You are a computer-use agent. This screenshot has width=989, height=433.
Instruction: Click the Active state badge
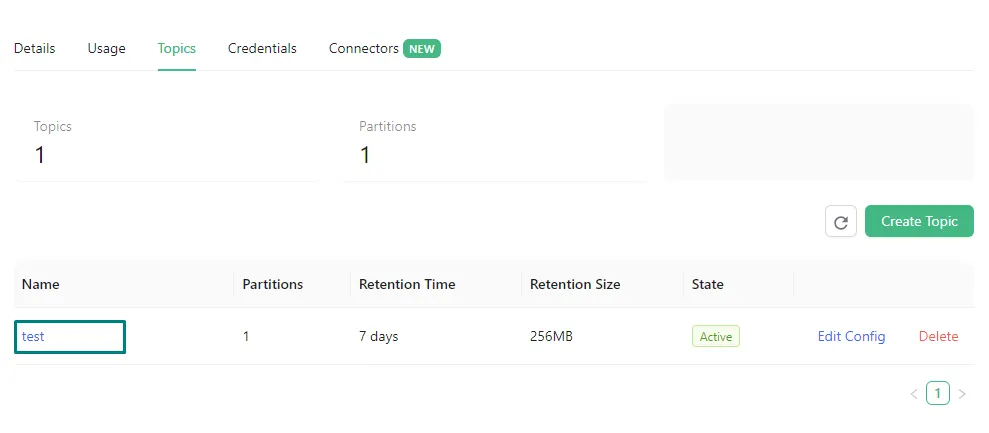coord(716,336)
